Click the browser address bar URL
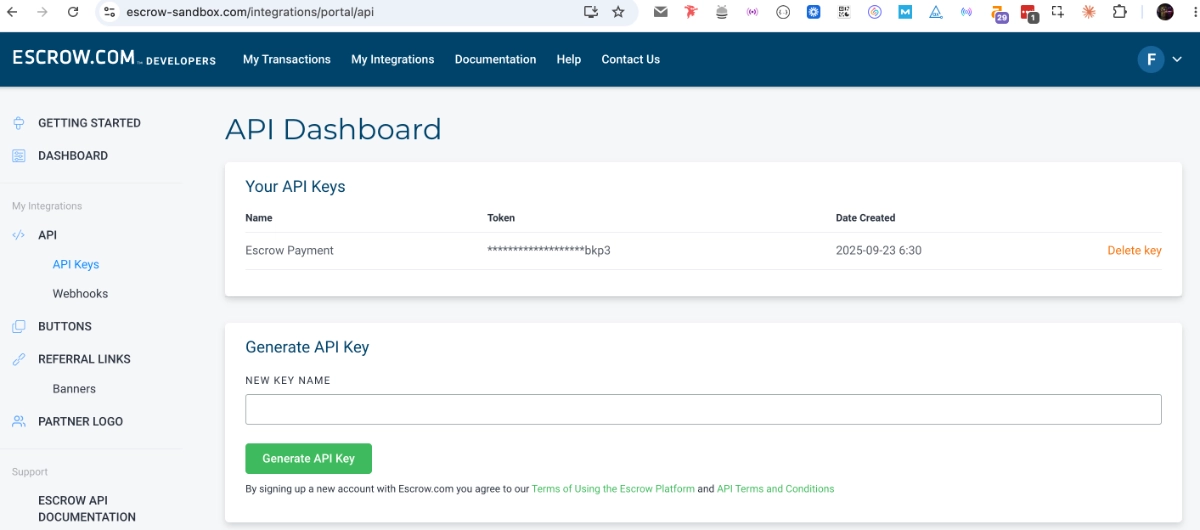Image resolution: width=1200 pixels, height=530 pixels. [x=250, y=12]
